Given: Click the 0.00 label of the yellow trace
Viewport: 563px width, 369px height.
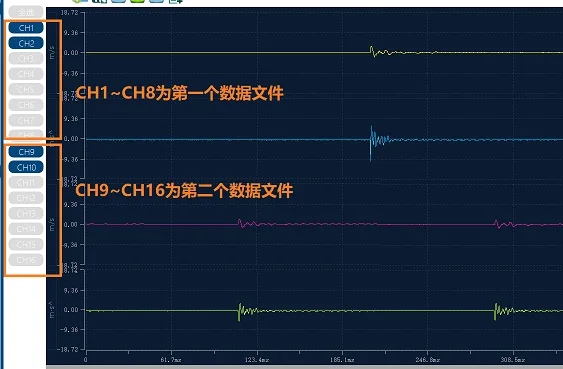Looking at the screenshot, I should tap(71, 53).
